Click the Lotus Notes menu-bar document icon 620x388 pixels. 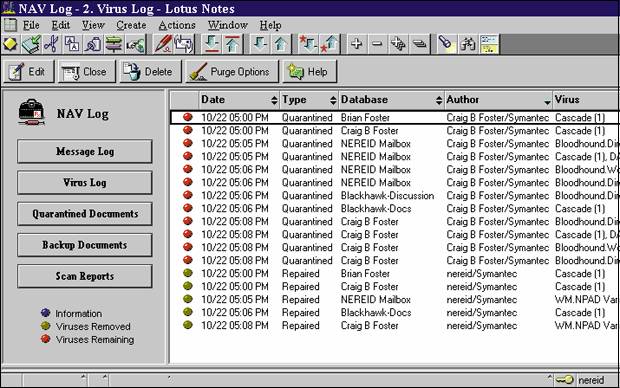point(10,25)
